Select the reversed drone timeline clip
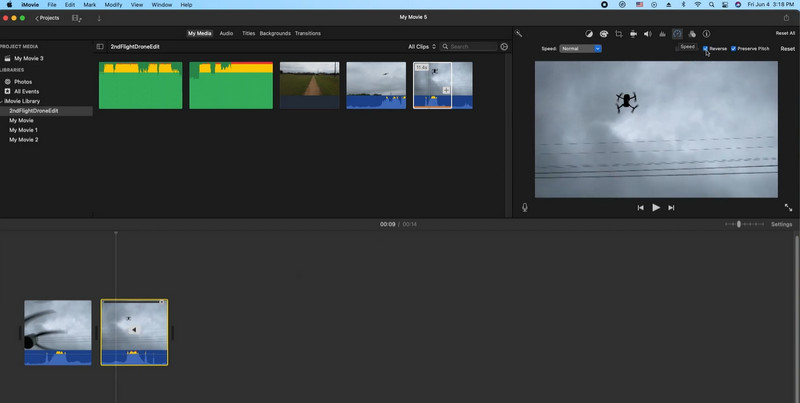Screen dimensions: 800x403 click(x=134, y=333)
